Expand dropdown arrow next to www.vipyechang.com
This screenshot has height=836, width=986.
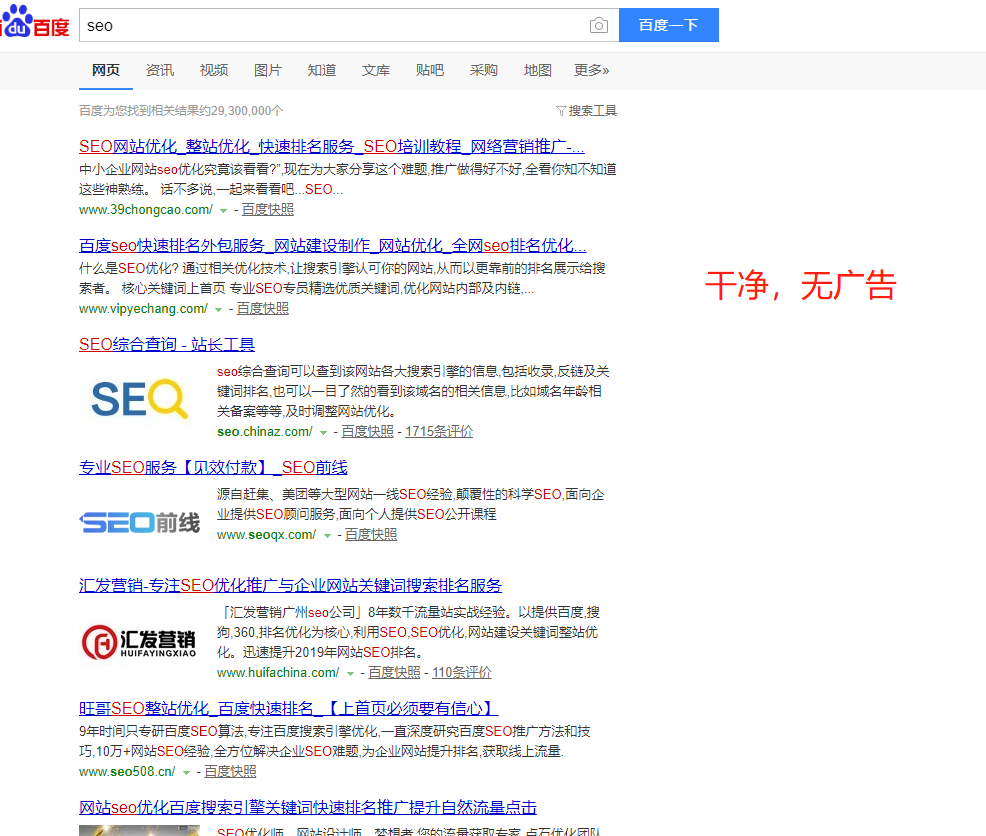click(x=218, y=309)
